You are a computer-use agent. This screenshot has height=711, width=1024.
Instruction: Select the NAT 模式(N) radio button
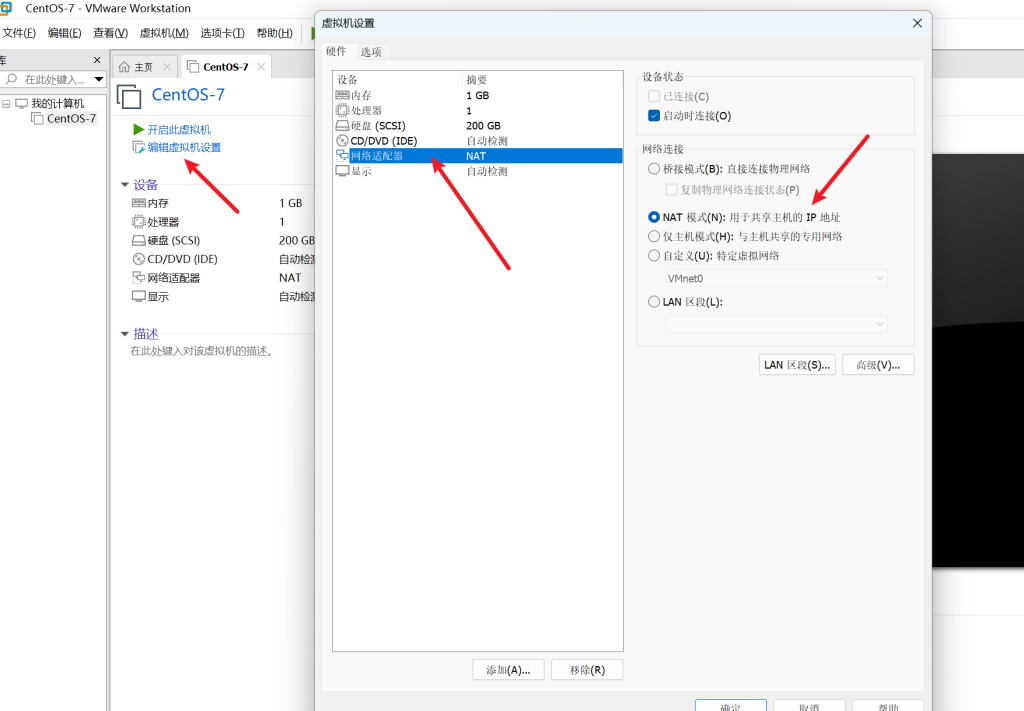click(654, 217)
